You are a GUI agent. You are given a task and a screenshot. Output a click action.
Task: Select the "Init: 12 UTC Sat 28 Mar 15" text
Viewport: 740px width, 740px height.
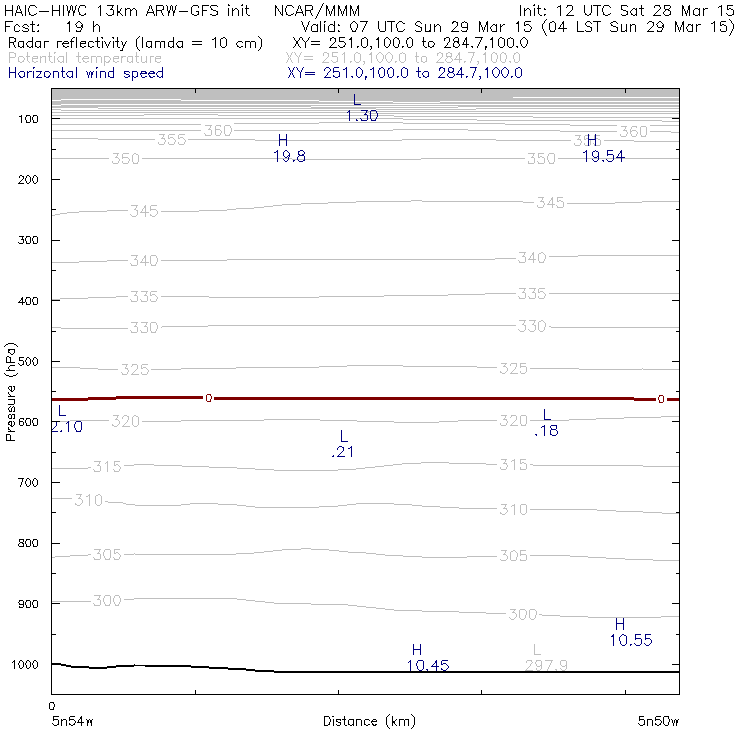(x=626, y=10)
